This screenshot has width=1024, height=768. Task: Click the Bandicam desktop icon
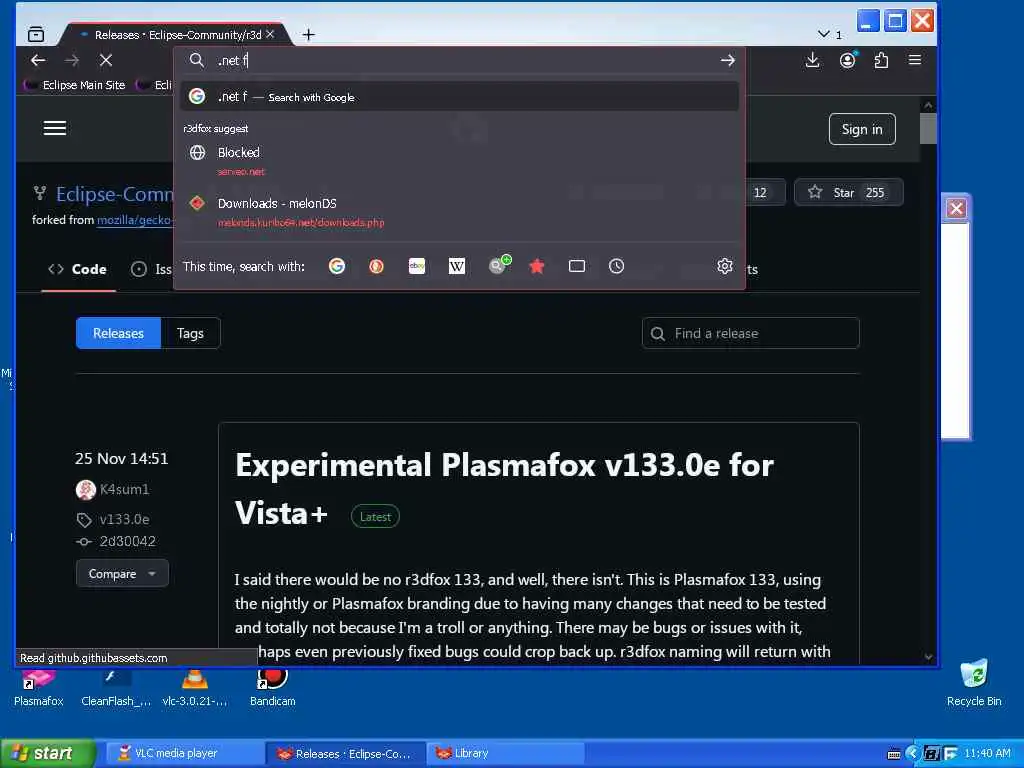click(272, 687)
